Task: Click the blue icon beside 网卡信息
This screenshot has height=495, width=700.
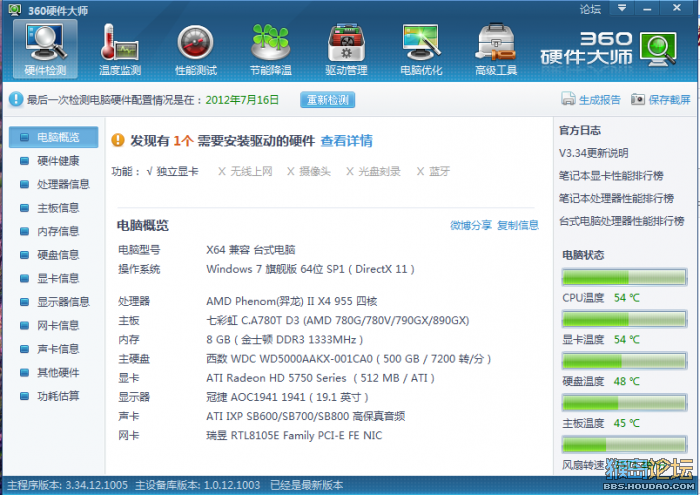Action: (x=25, y=325)
